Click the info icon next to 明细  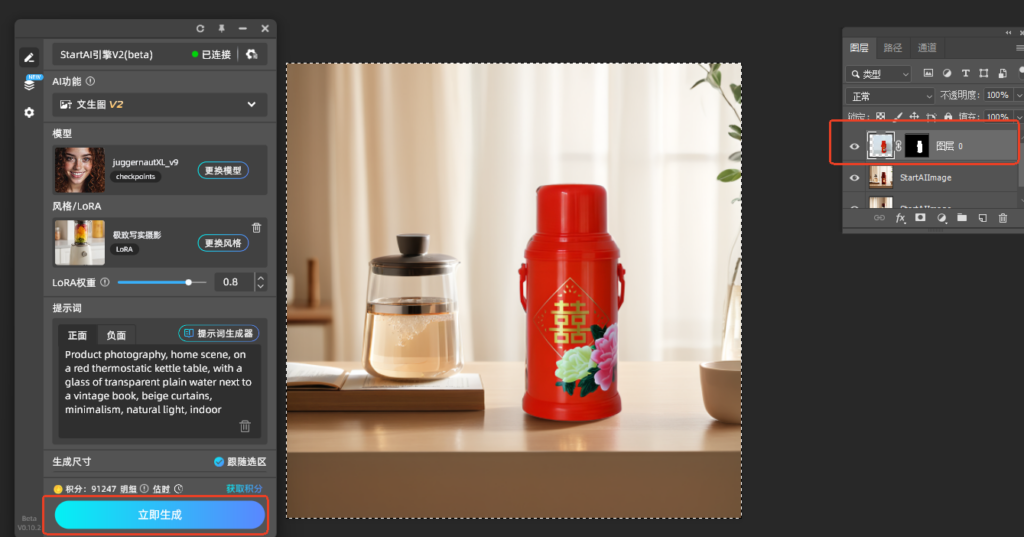pos(144,489)
